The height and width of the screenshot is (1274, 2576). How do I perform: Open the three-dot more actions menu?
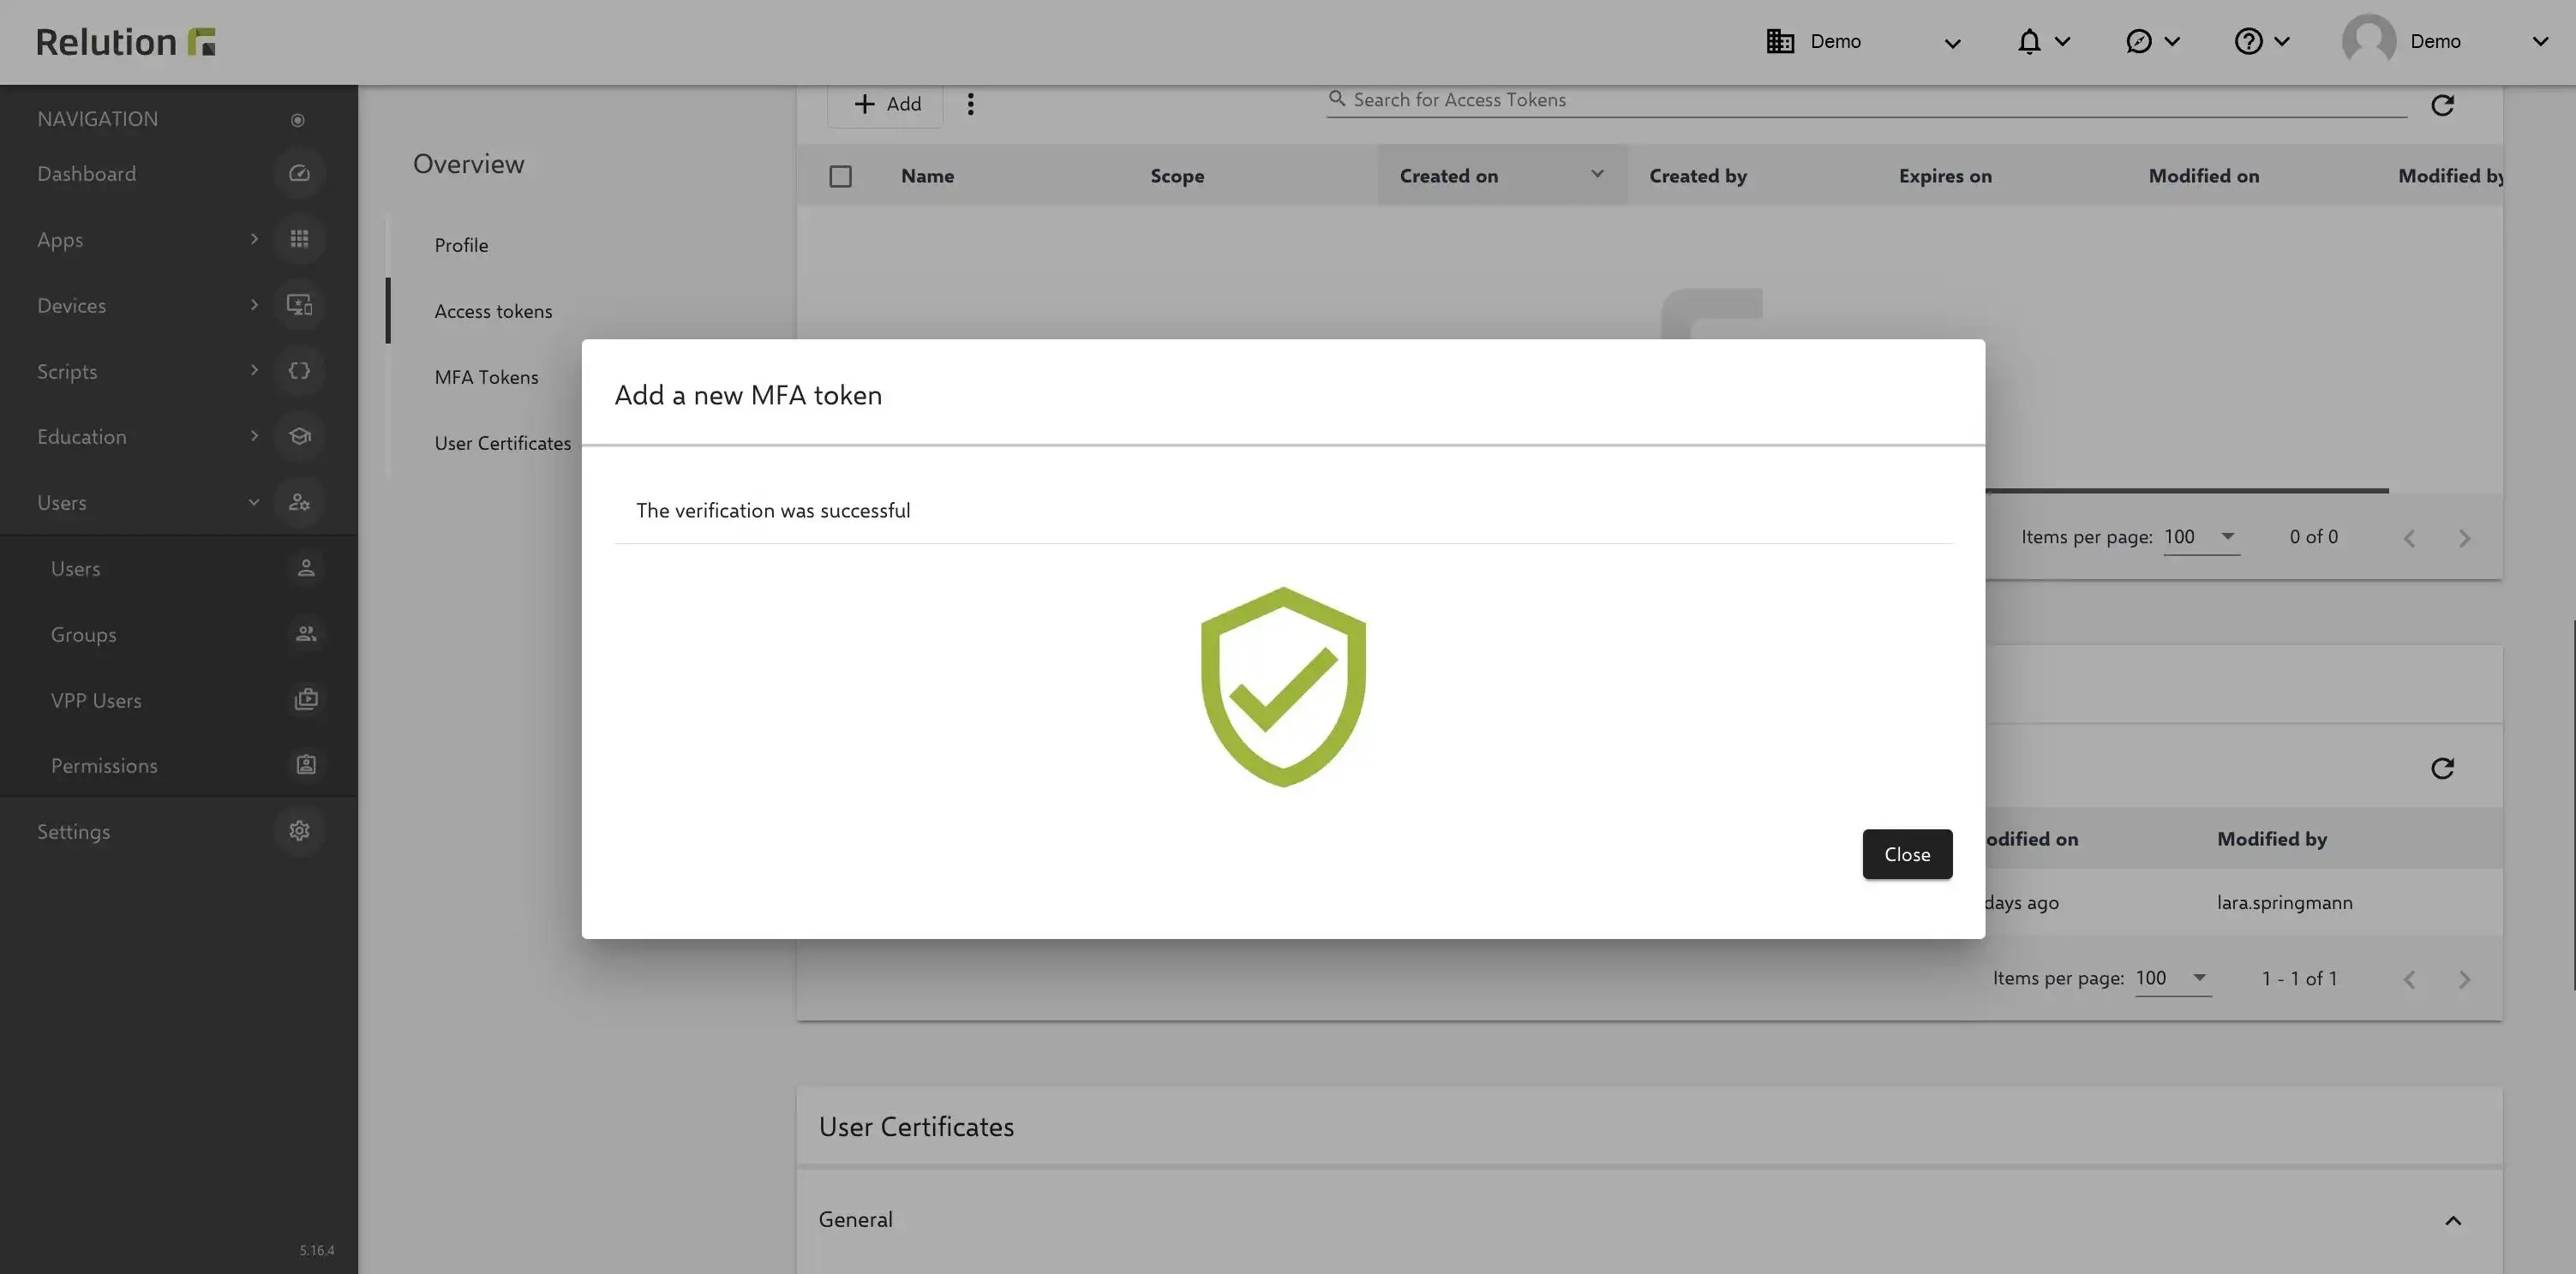click(x=970, y=104)
